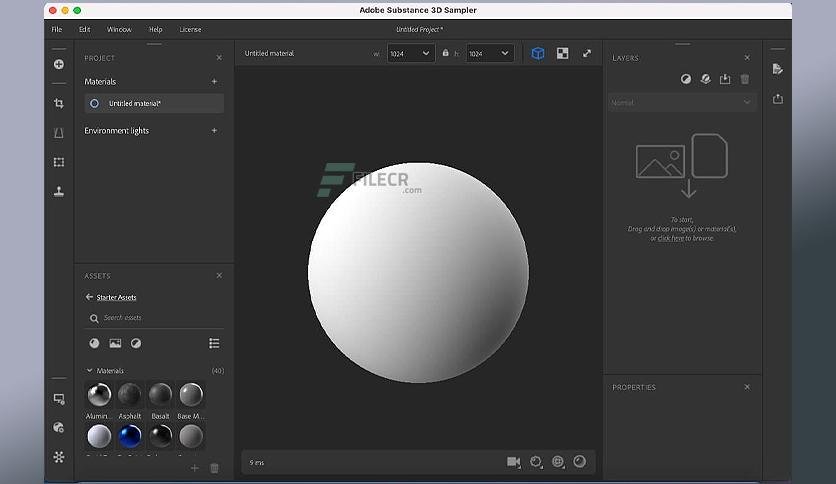Select the Crop tool in left sidebar
836x484 pixels.
tap(59, 103)
